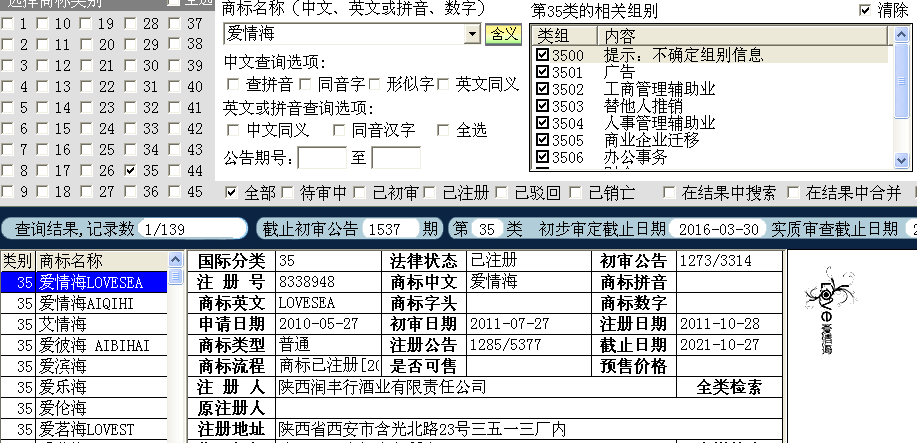Click the 内容 column header

744,36
